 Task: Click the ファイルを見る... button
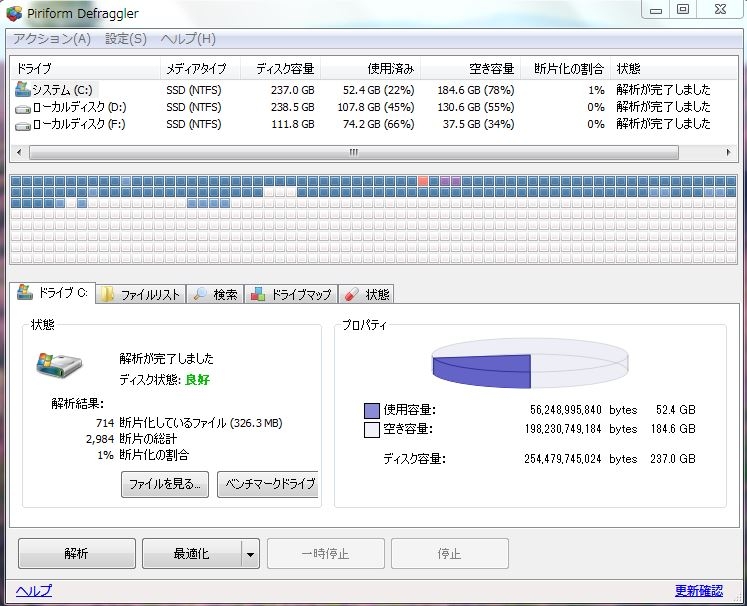pyautogui.click(x=165, y=484)
